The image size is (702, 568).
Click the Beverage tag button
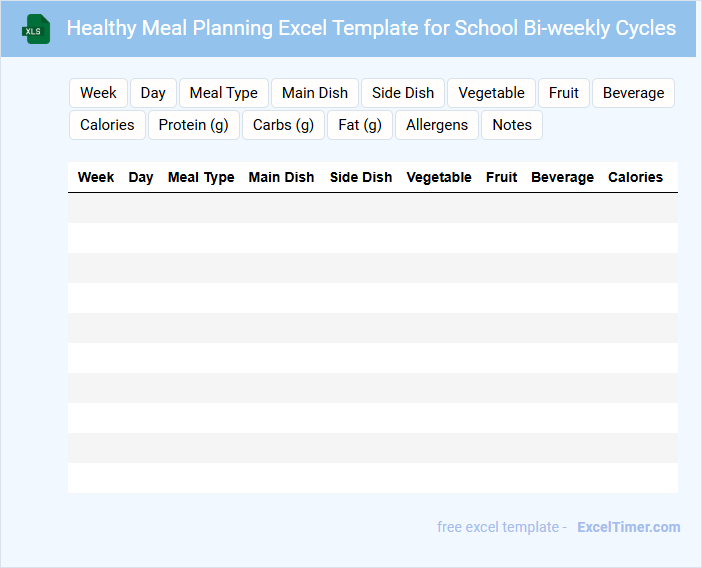point(633,93)
